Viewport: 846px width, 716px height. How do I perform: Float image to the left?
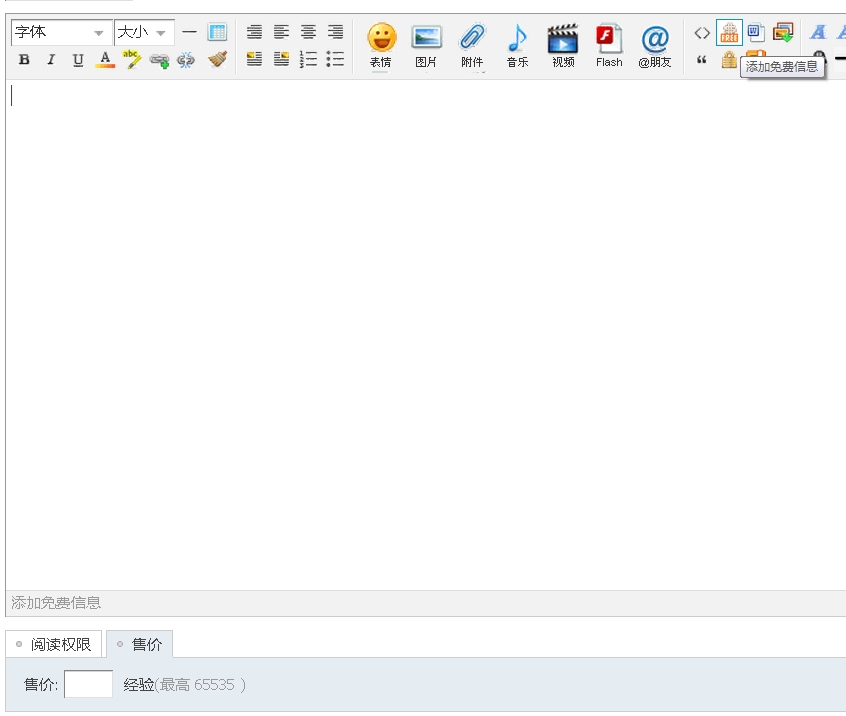[254, 59]
